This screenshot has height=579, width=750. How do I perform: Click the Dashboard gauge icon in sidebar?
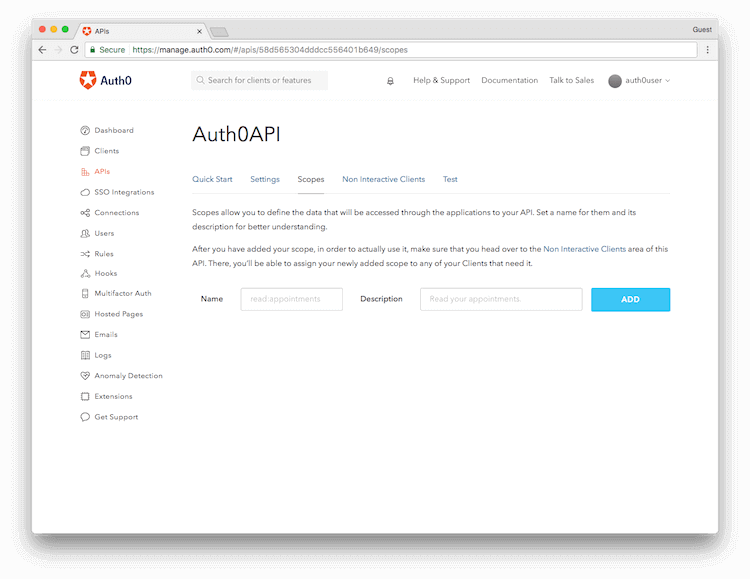(85, 130)
